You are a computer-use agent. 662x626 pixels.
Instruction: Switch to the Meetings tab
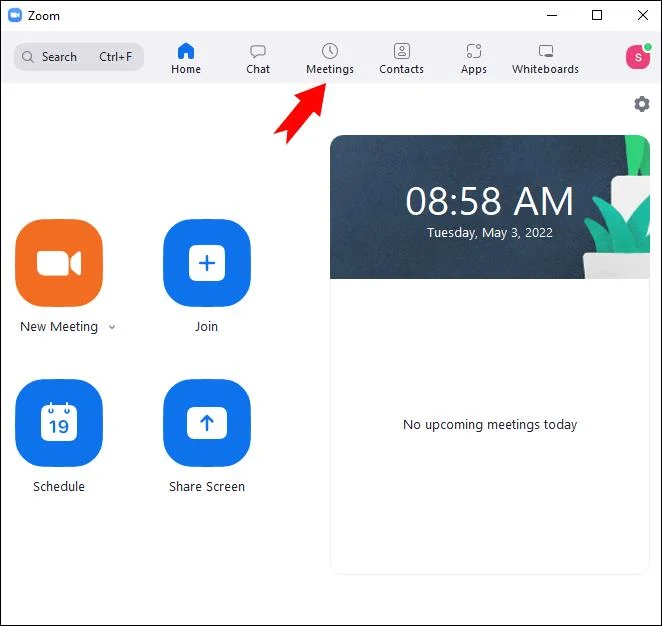pos(330,59)
